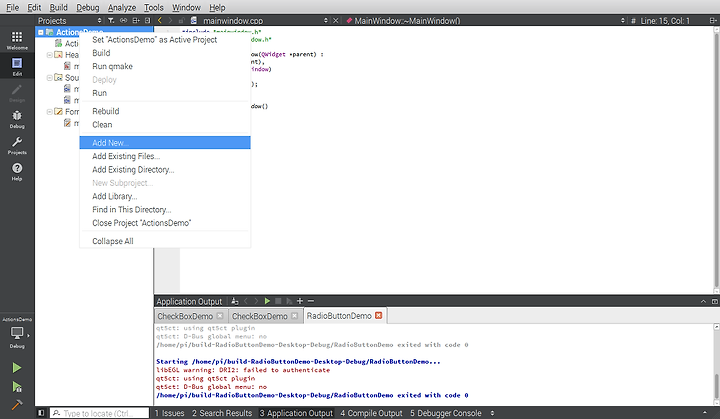Switch to Edit mode in sidebar

[x=17, y=66]
